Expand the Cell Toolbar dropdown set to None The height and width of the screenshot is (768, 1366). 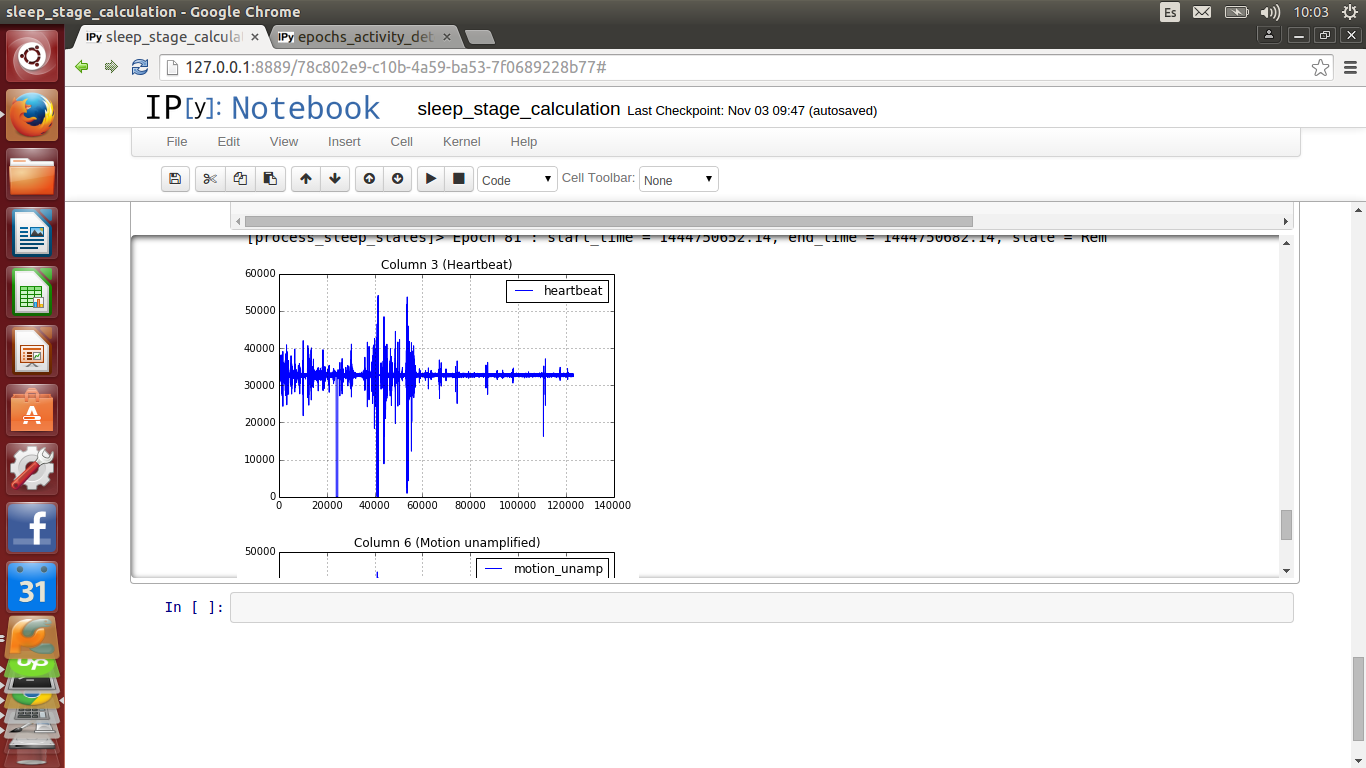tap(678, 180)
